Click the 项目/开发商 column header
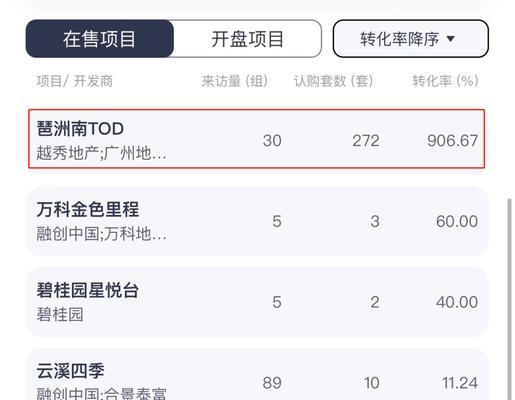 click(75, 81)
